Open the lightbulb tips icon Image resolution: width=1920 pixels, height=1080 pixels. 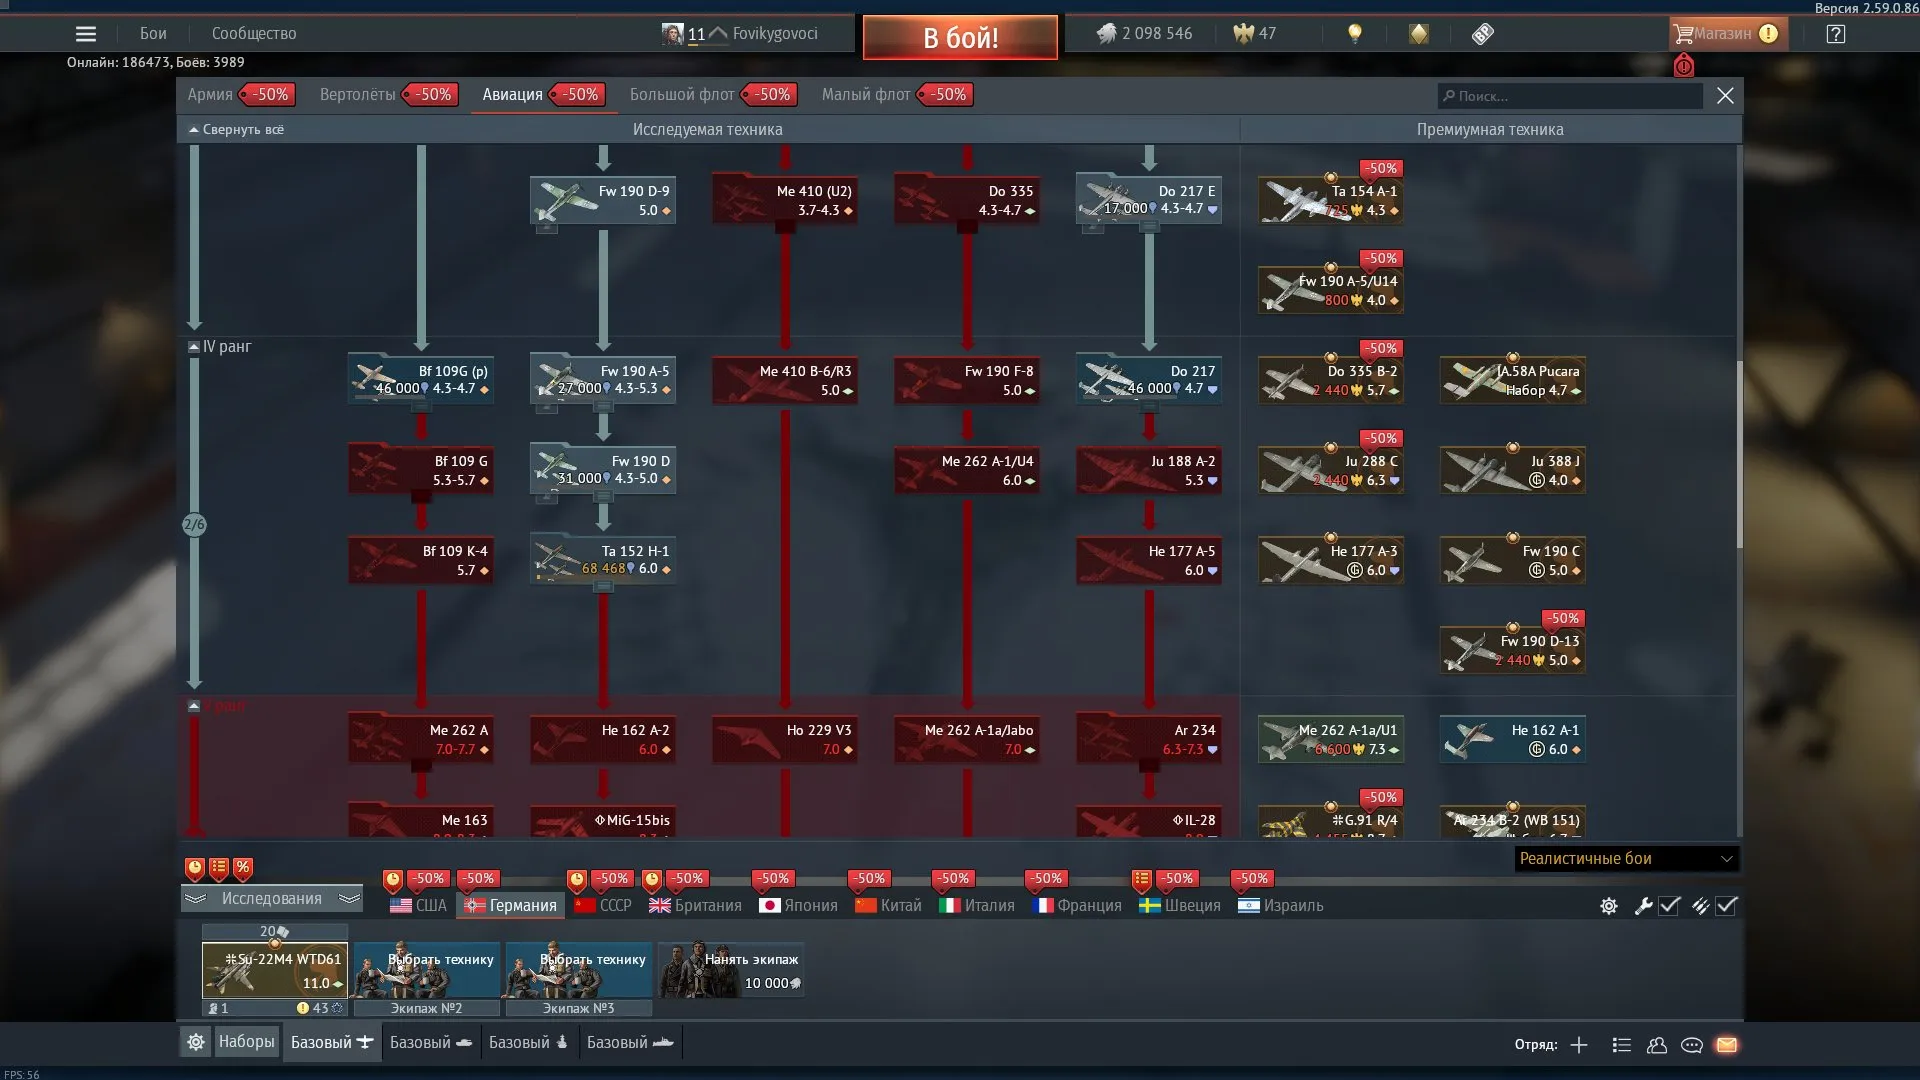coord(1355,34)
